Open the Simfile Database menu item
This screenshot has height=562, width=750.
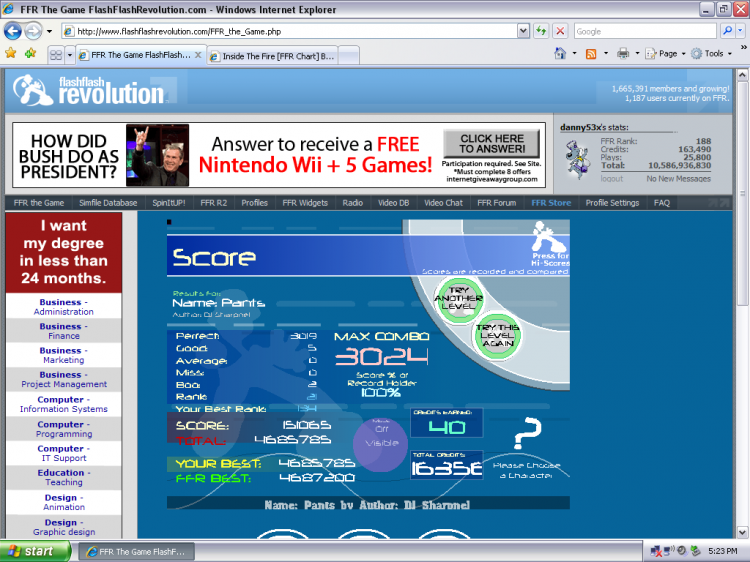click(x=108, y=203)
